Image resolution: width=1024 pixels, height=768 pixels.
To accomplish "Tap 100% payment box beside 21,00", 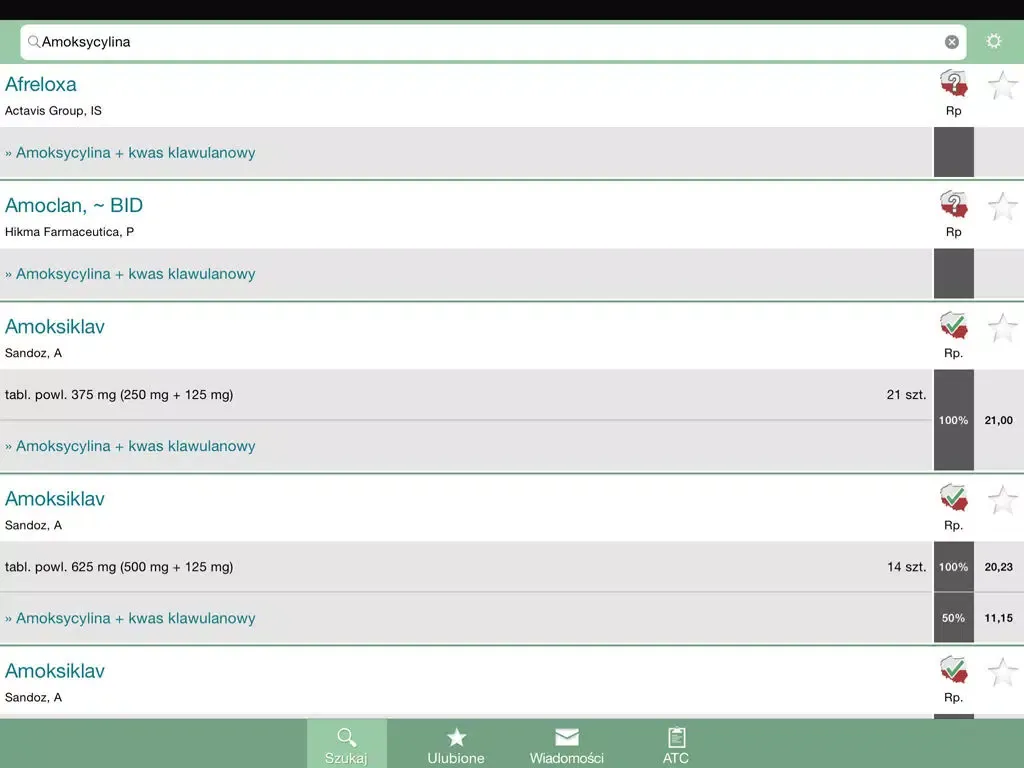I will point(953,420).
